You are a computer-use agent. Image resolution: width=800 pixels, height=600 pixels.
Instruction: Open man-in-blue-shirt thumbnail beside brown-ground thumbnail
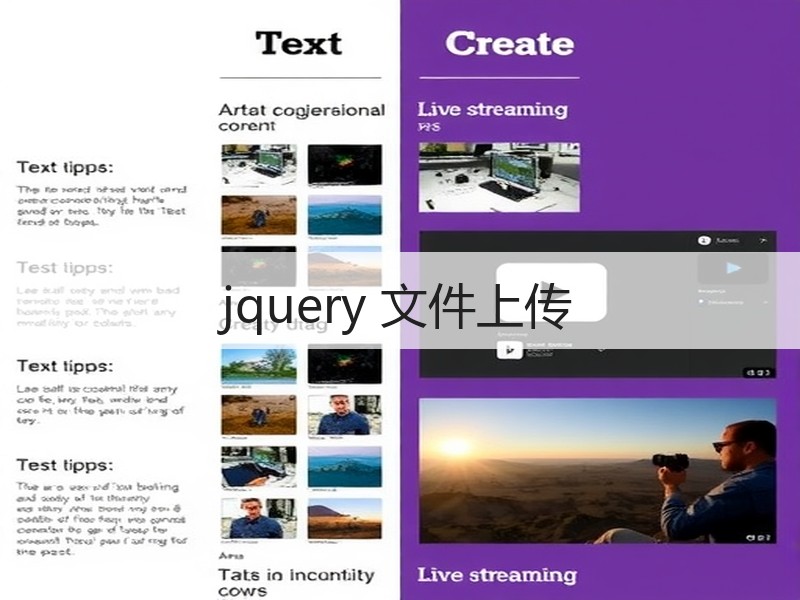point(344,415)
